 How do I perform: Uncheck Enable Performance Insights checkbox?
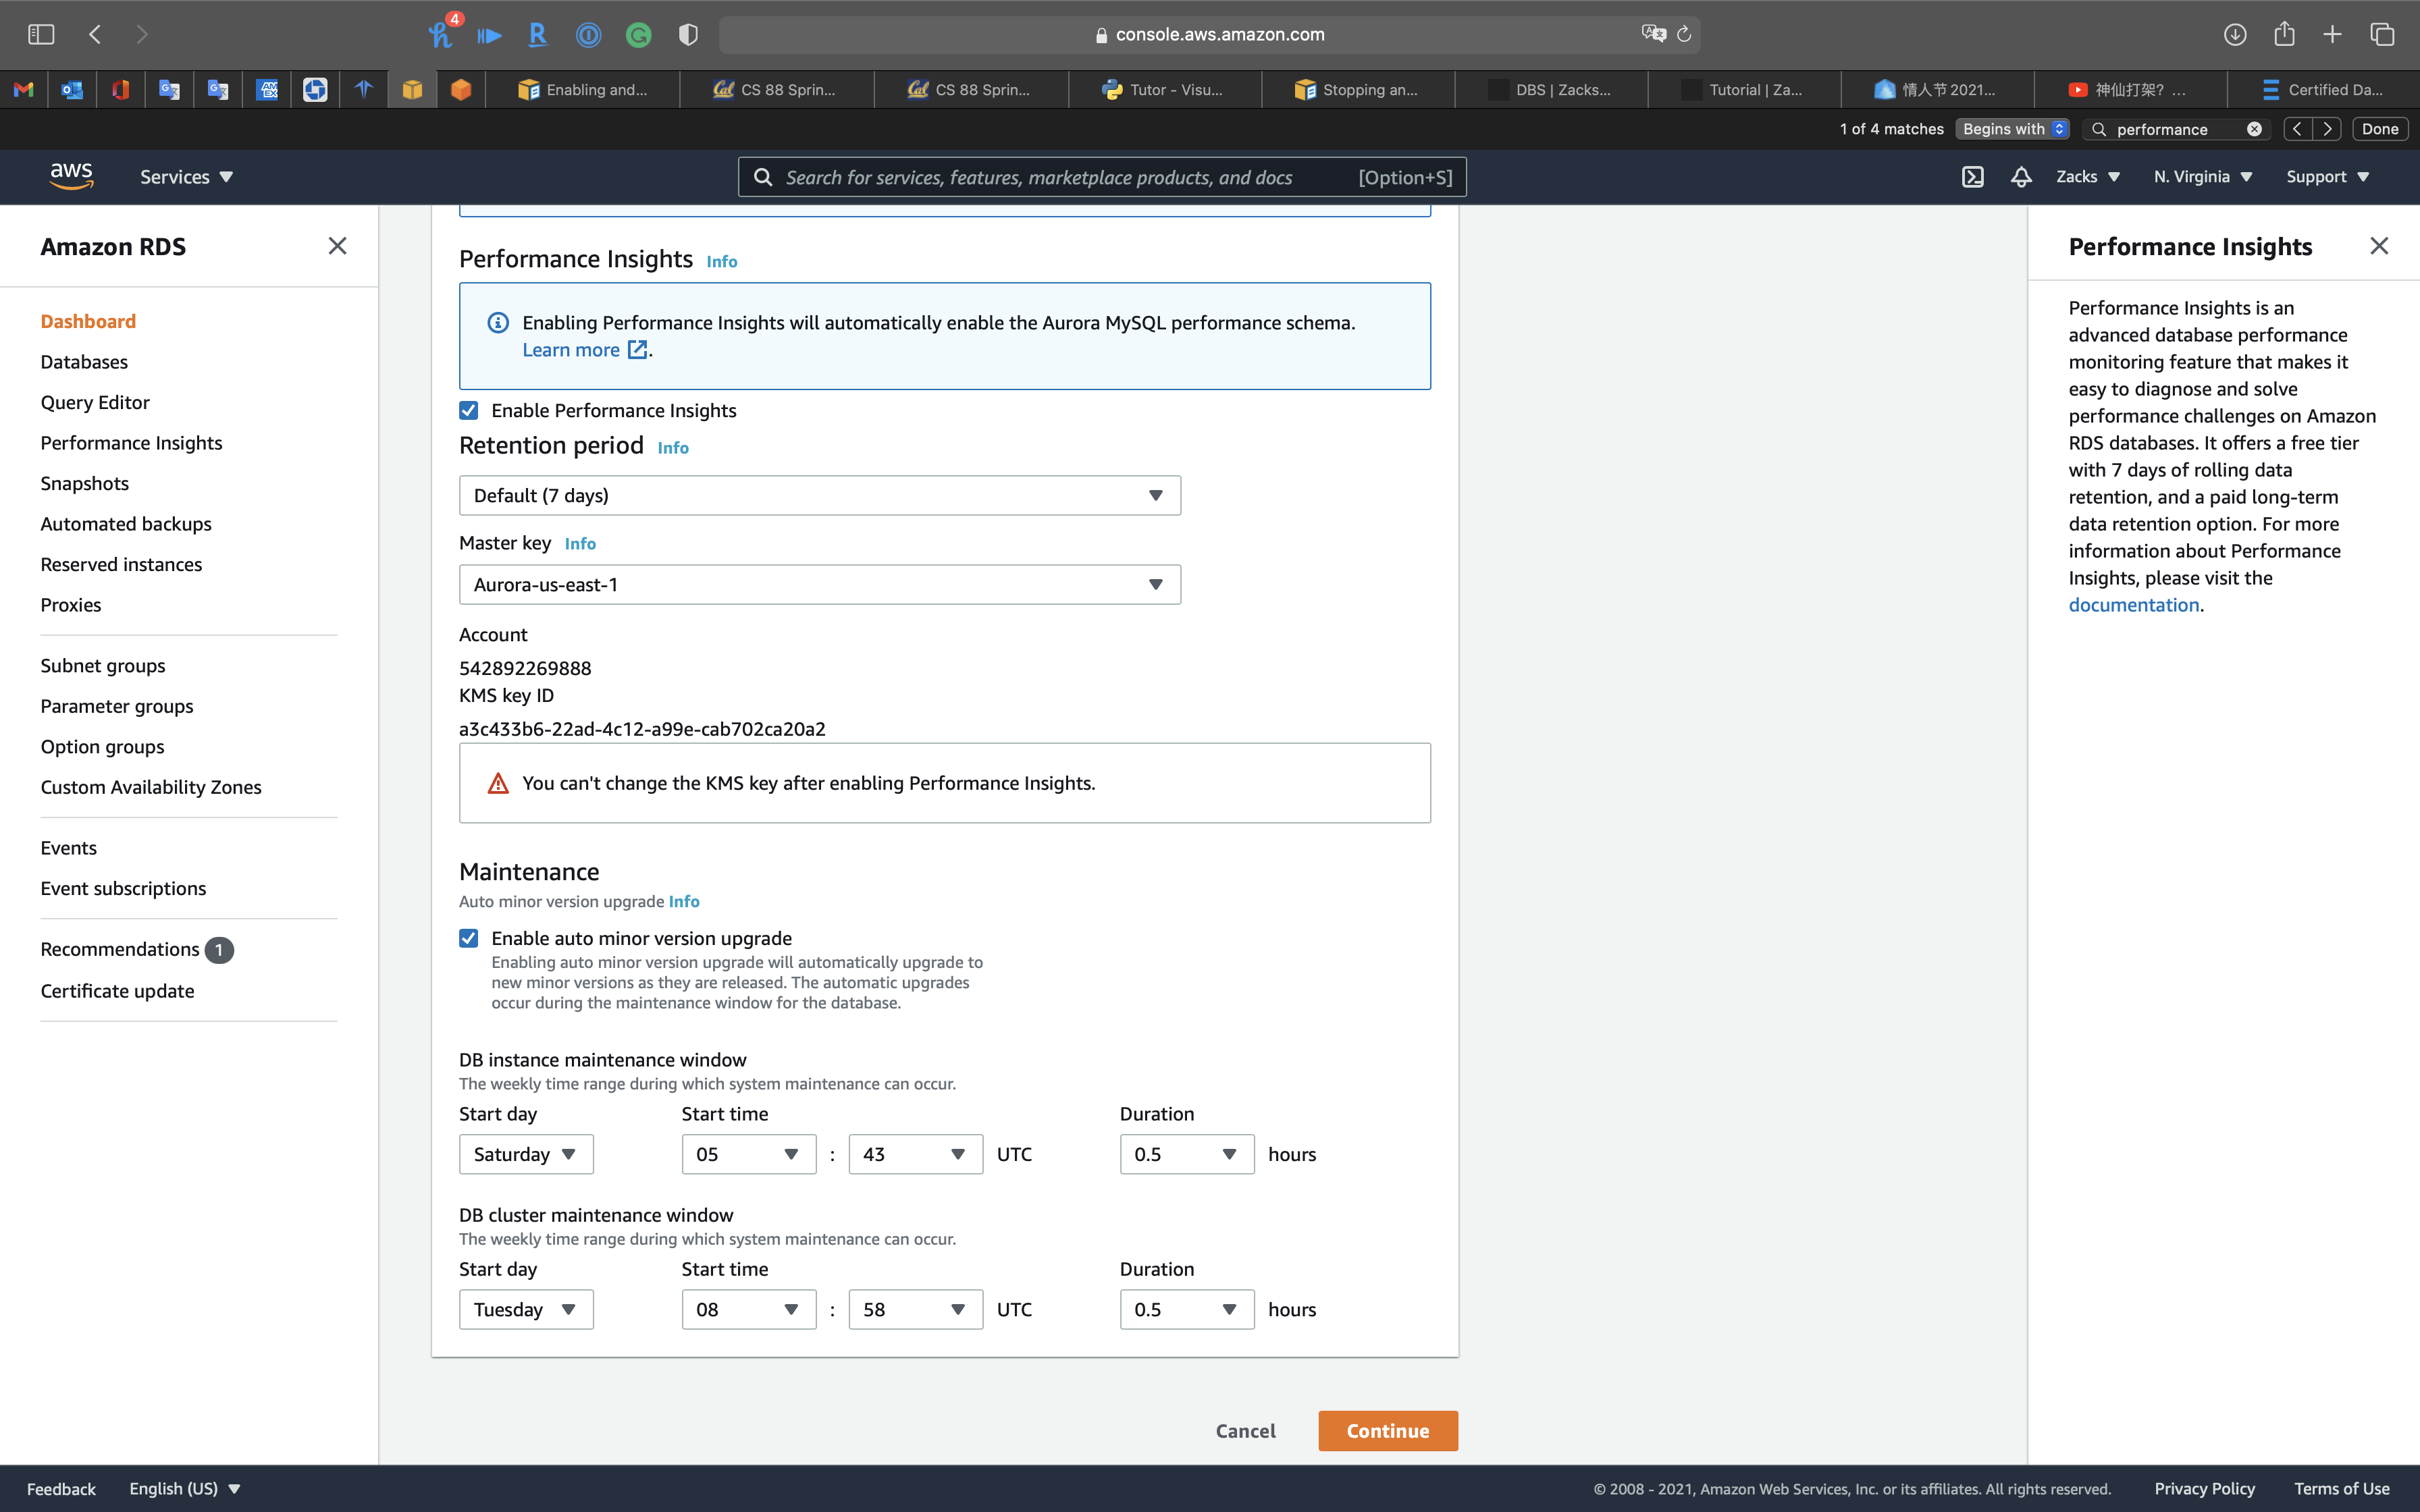469,410
